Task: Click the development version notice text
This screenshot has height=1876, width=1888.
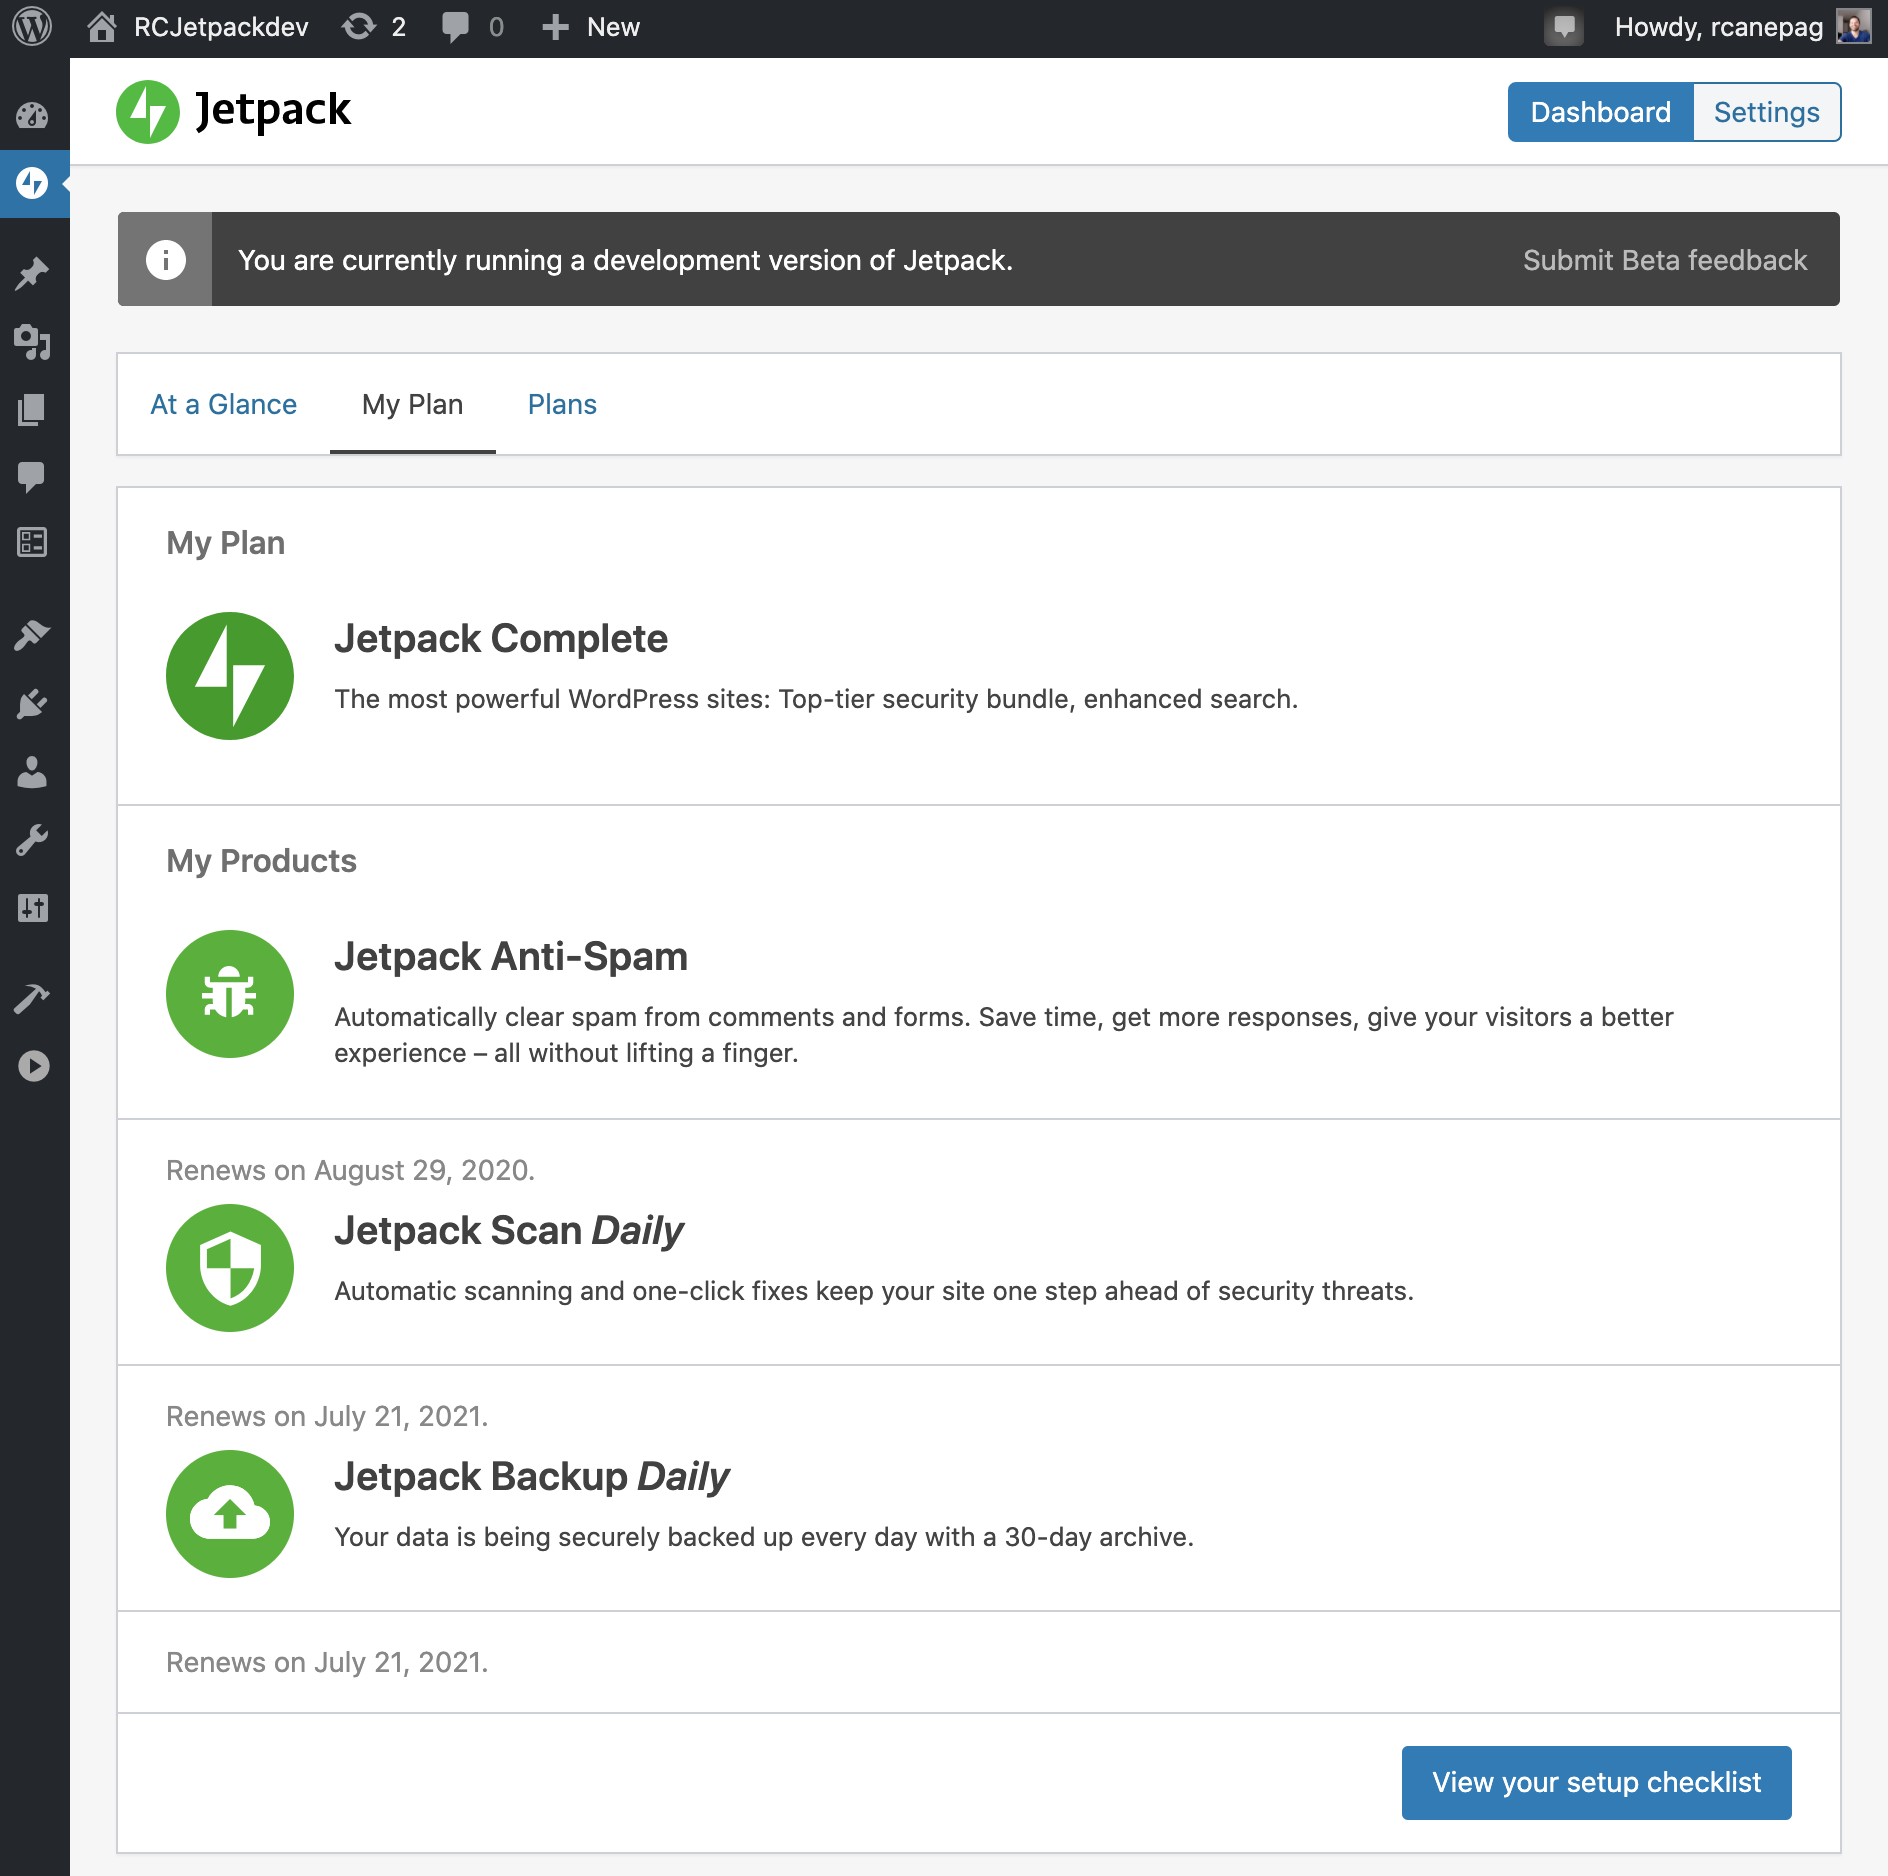Action: tap(626, 260)
